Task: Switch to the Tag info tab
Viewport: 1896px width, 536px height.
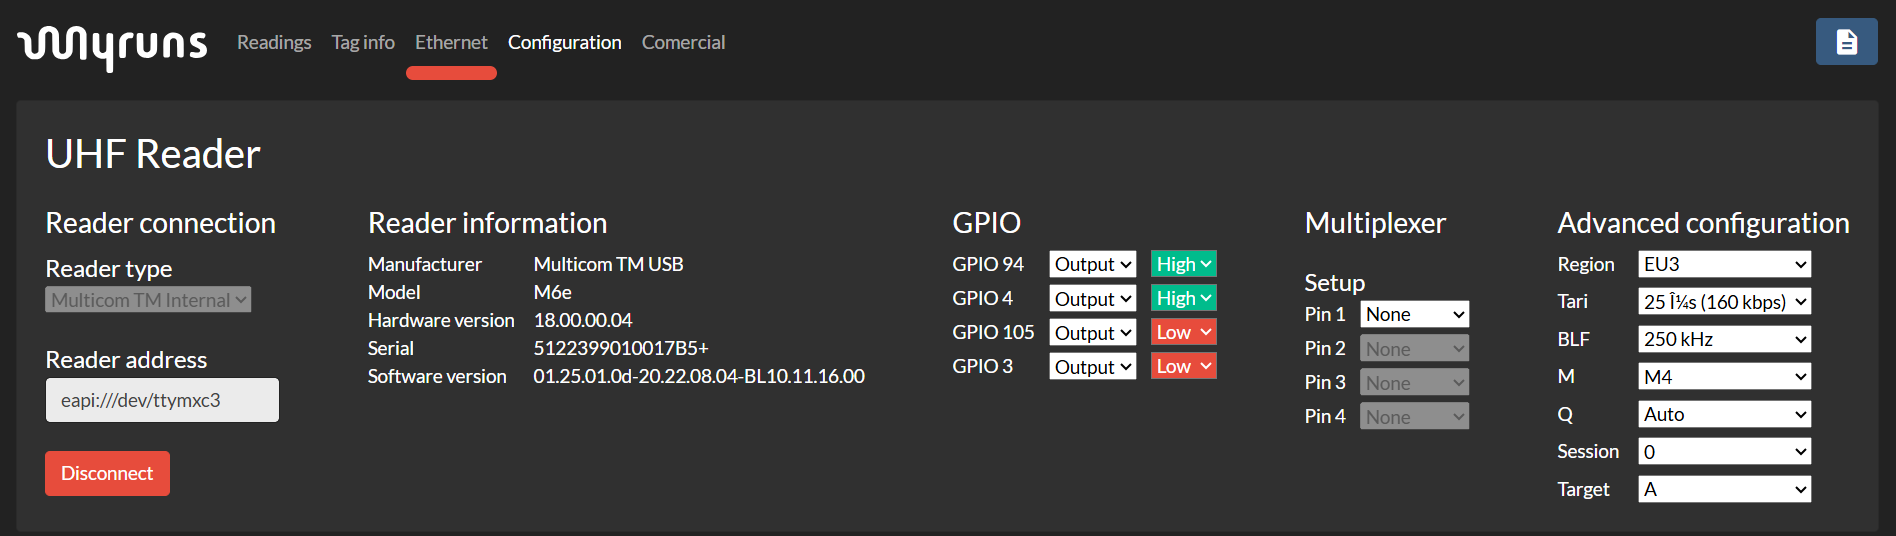Action: (363, 42)
